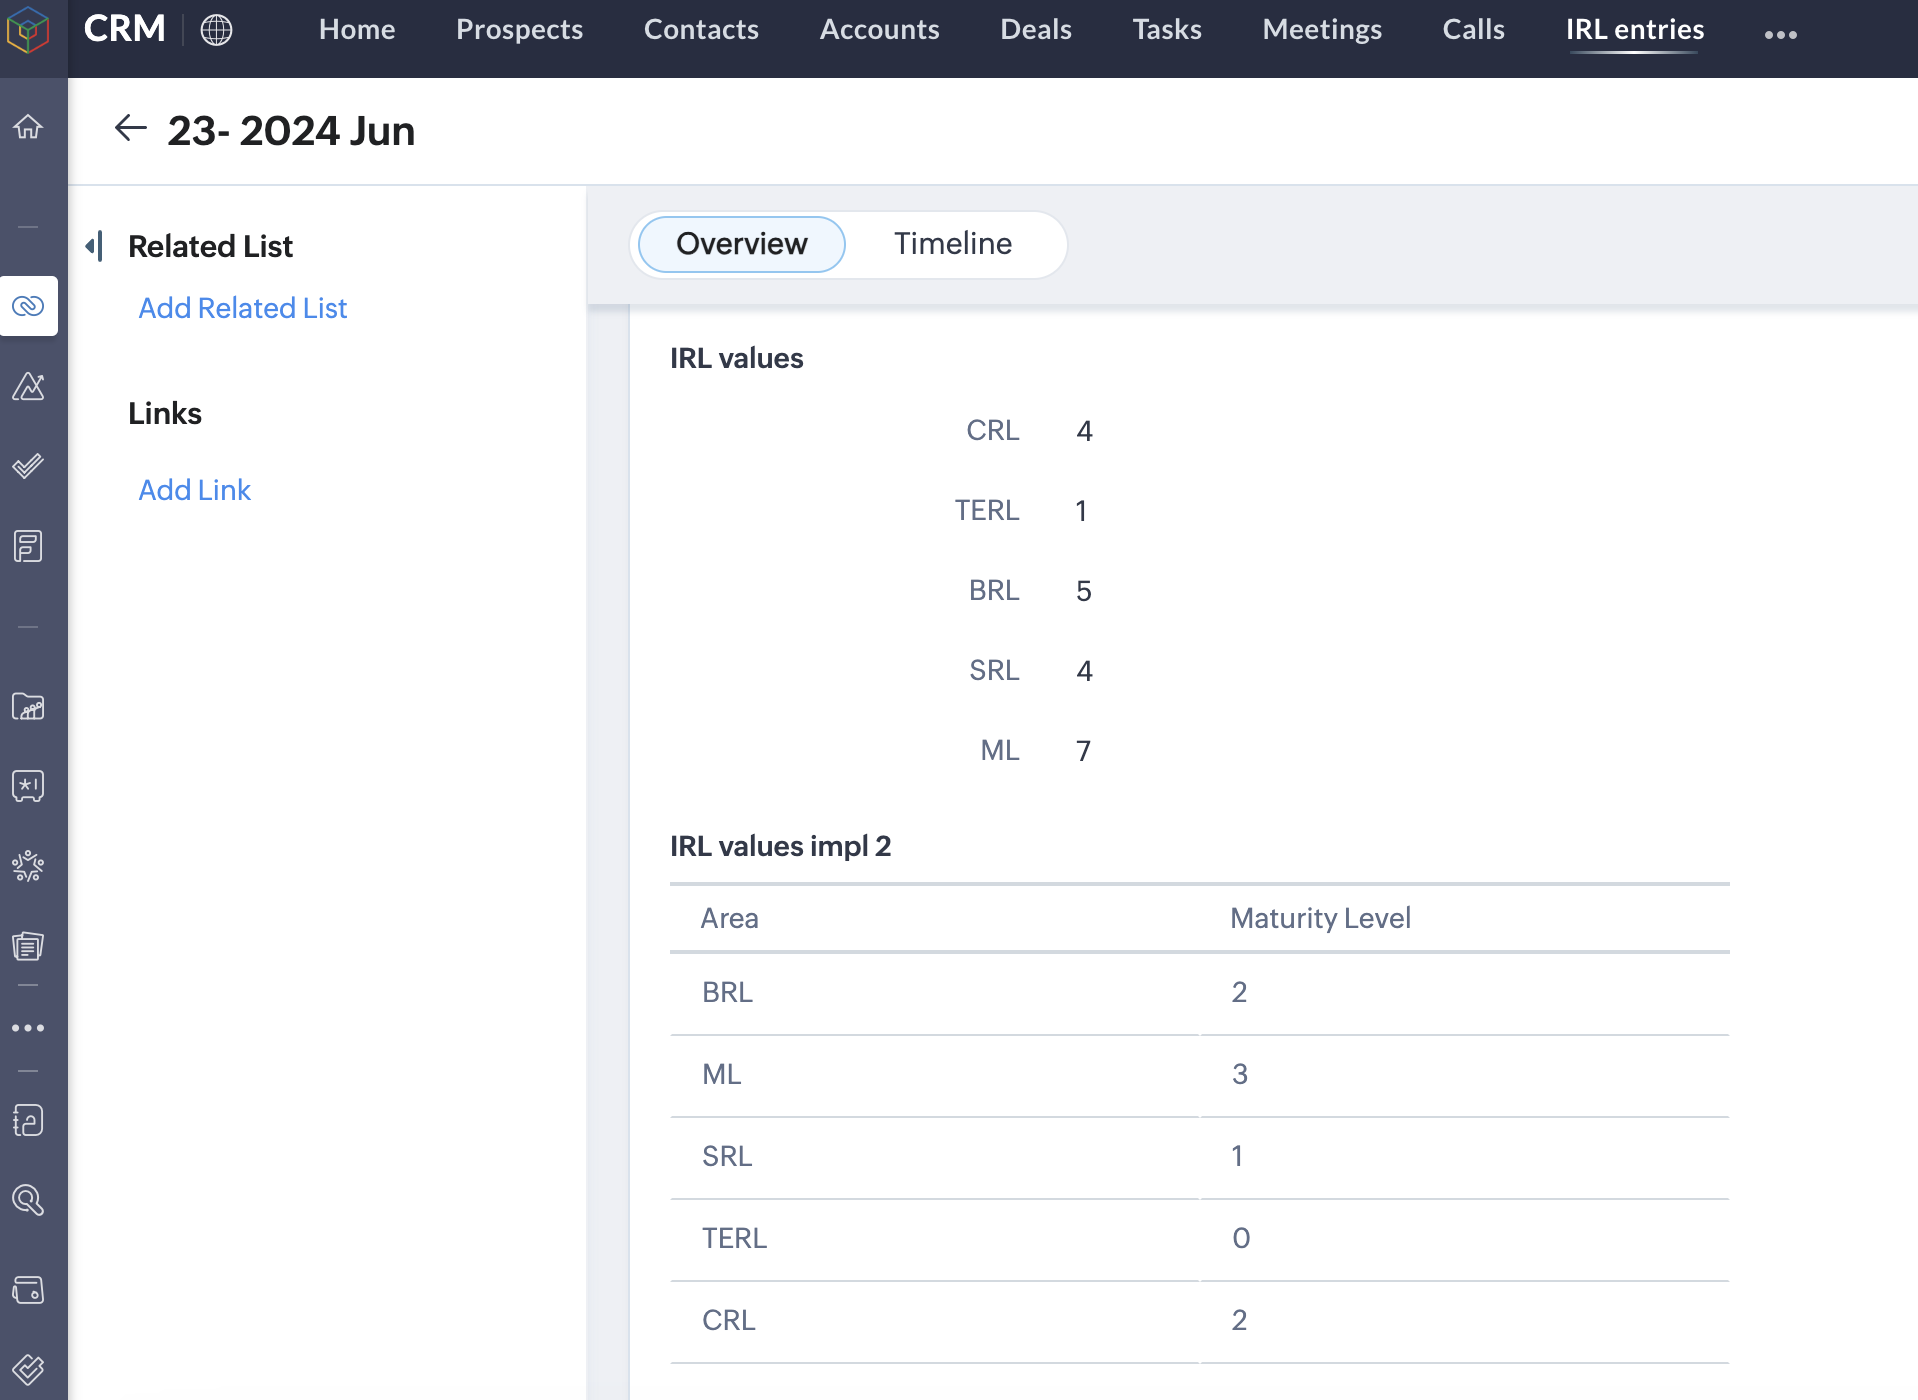Open the mountain-chart sidebar icon
The height and width of the screenshot is (1400, 1918).
pos(28,386)
